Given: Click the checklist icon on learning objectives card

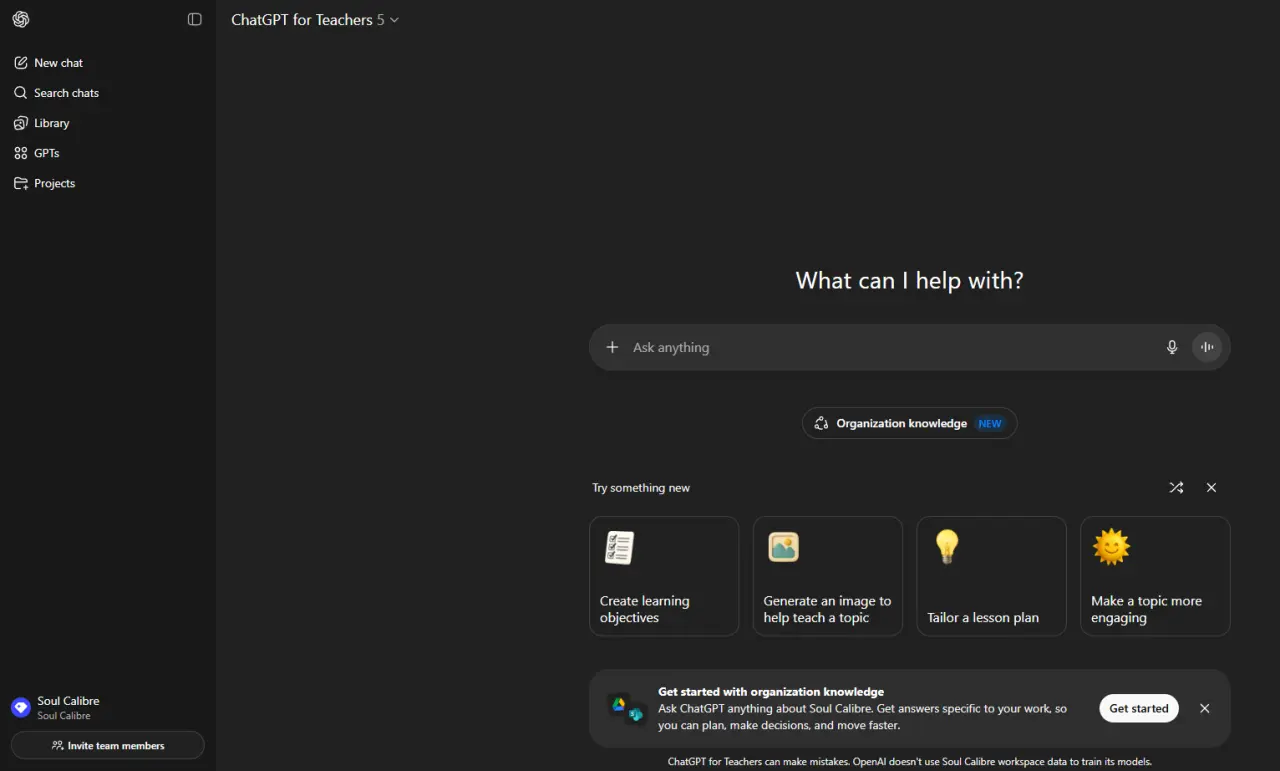Looking at the screenshot, I should click(619, 547).
